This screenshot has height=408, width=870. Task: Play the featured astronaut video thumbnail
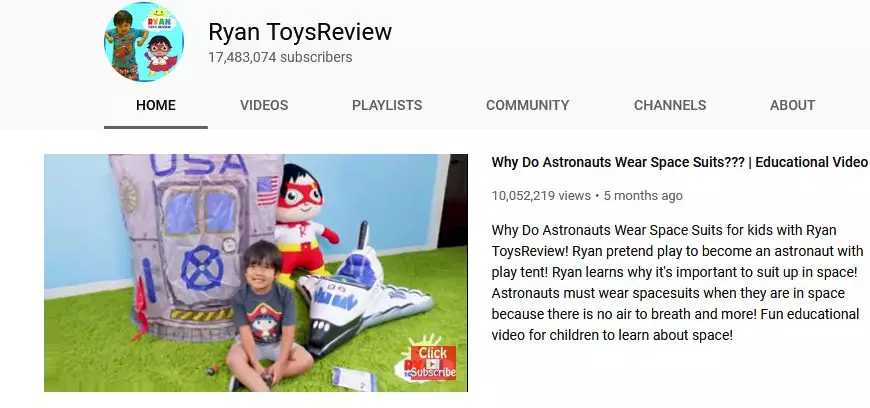tap(256, 273)
